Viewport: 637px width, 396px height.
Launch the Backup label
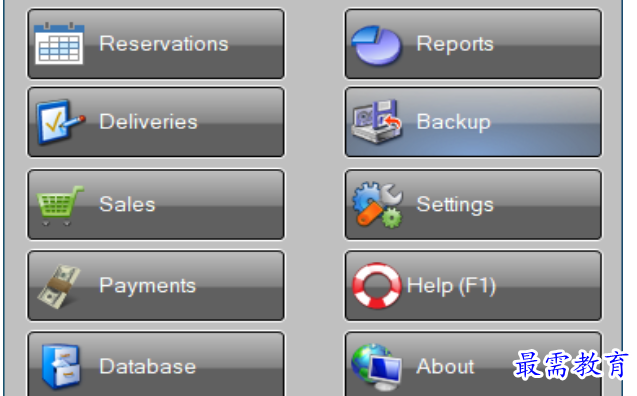[x=453, y=122]
